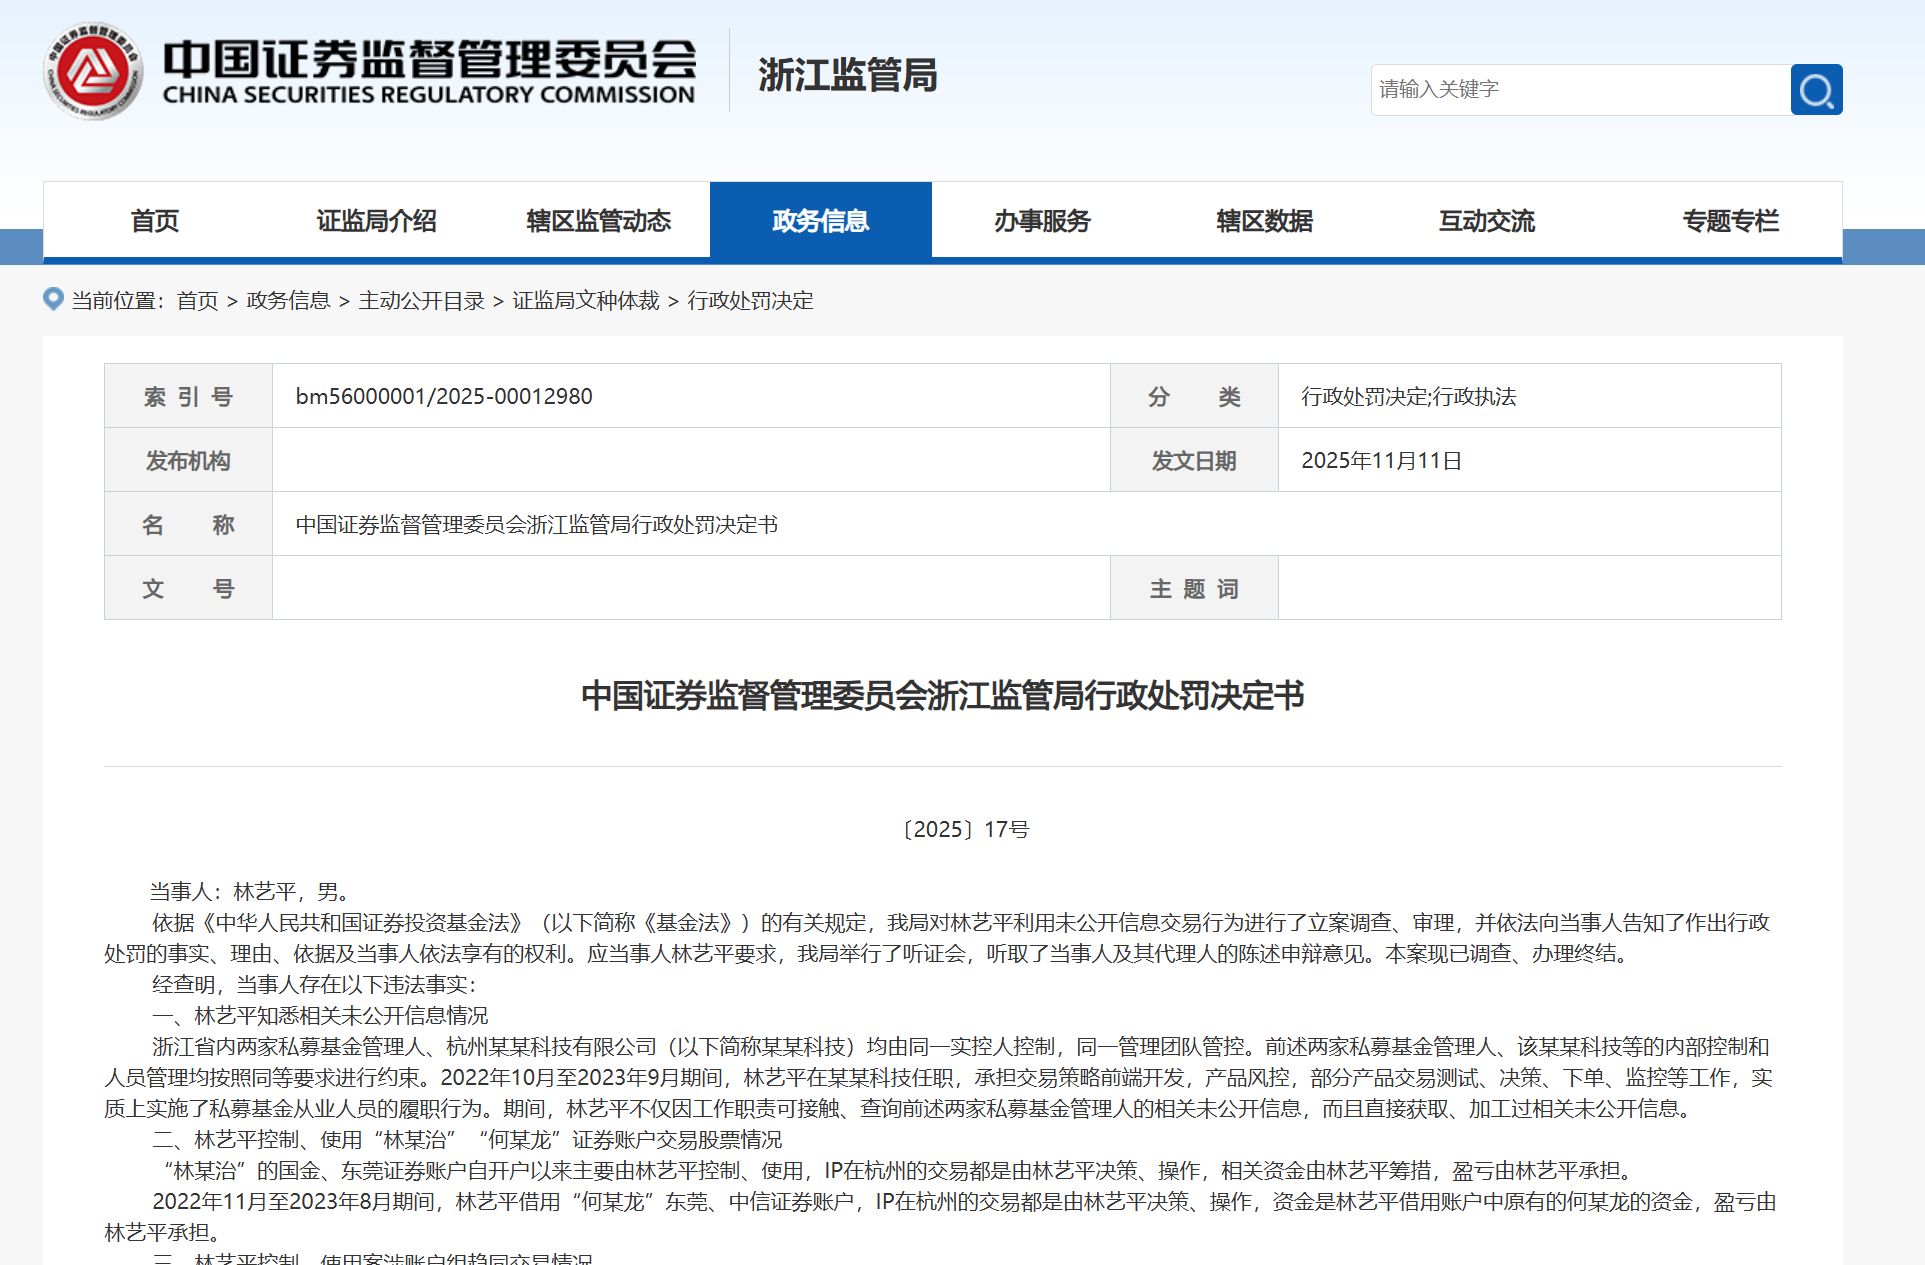Viewport: 1925px width, 1265px height.
Task: Open the 辖区数据 section
Action: tap(1264, 220)
